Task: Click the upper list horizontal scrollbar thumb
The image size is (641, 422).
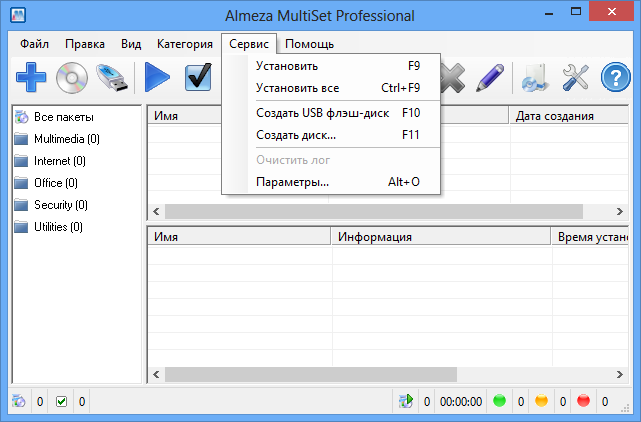Action: click(x=374, y=211)
